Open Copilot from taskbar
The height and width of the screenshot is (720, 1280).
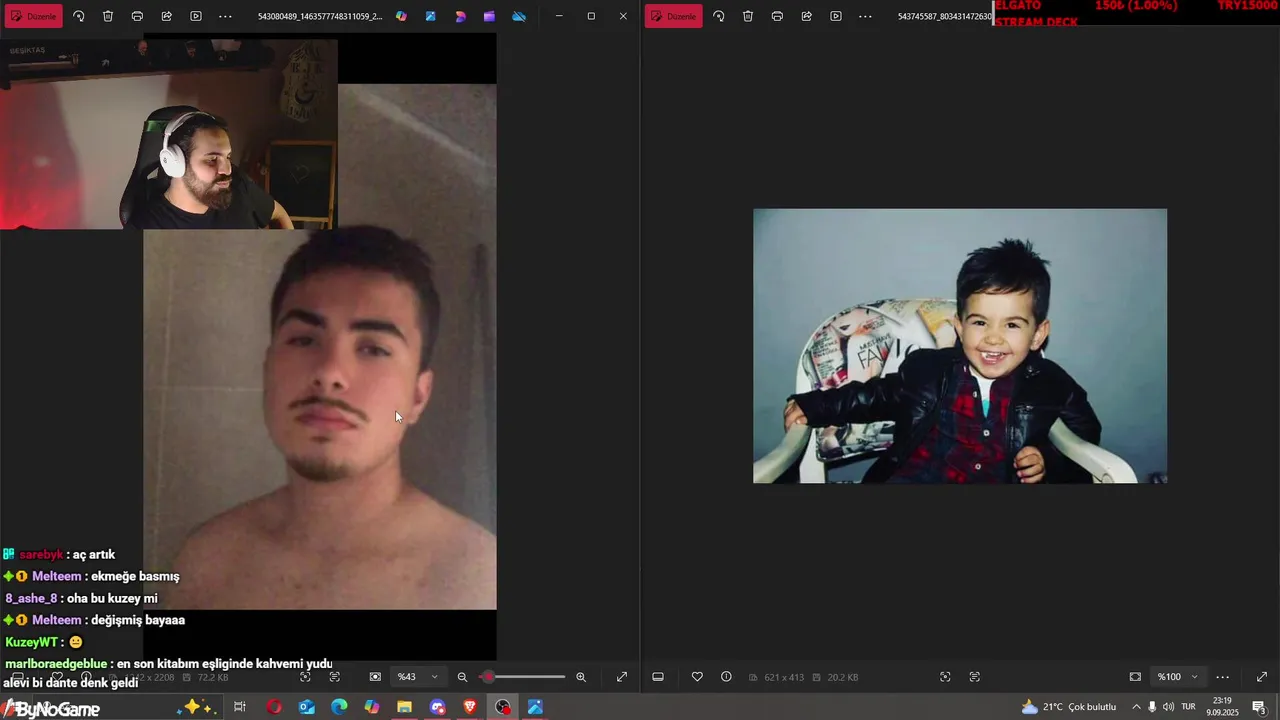372,707
